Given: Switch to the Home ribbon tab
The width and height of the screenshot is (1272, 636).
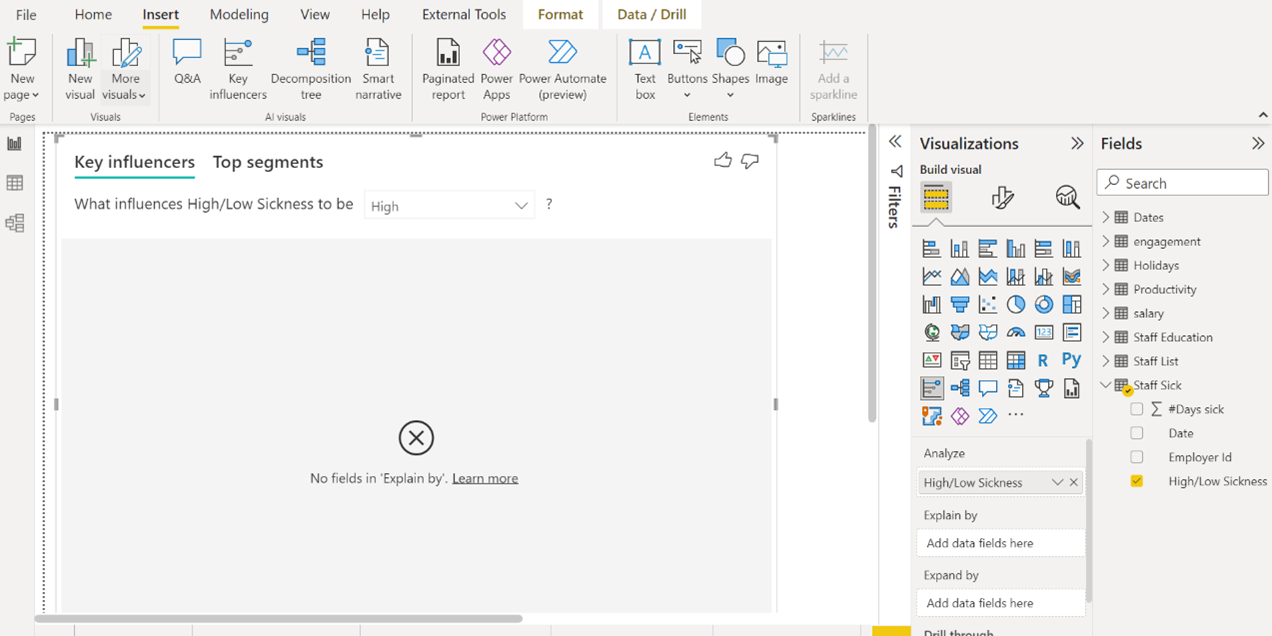Looking at the screenshot, I should [93, 15].
